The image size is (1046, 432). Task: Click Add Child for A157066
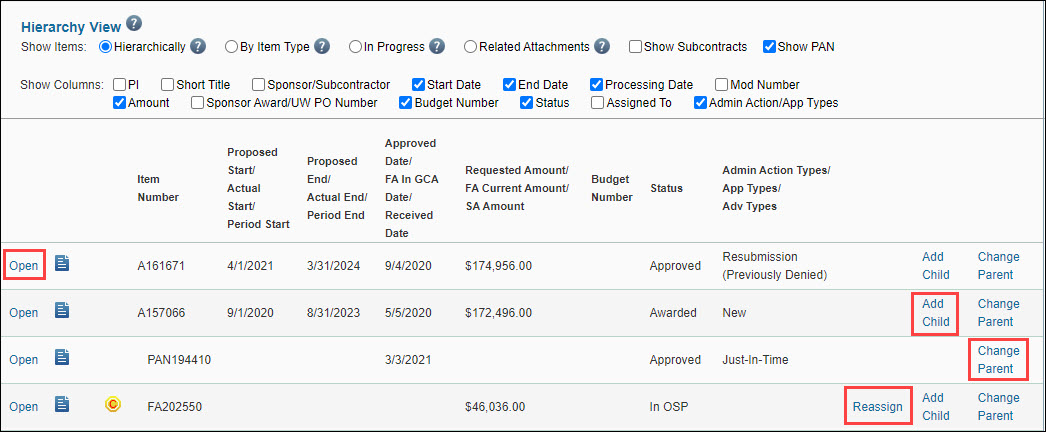point(935,312)
